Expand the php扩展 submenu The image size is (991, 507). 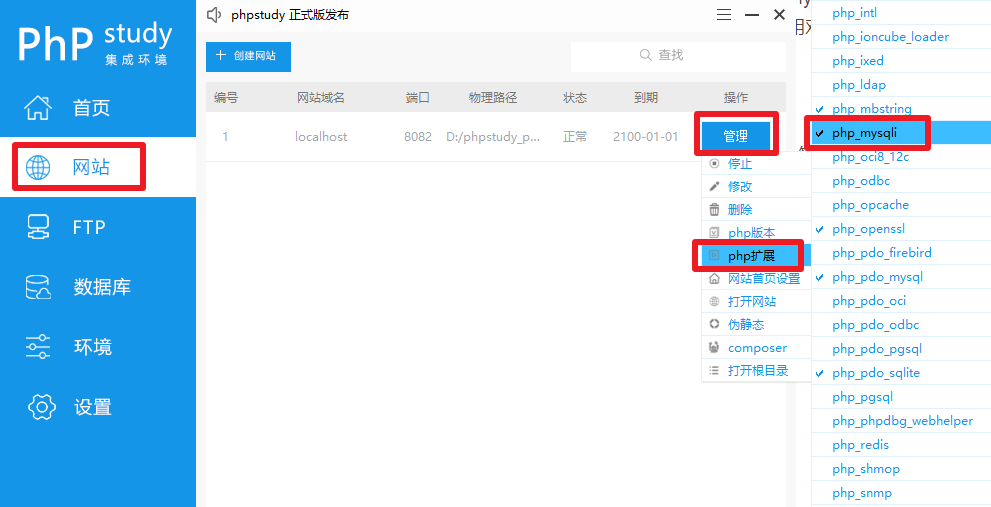(x=756, y=255)
